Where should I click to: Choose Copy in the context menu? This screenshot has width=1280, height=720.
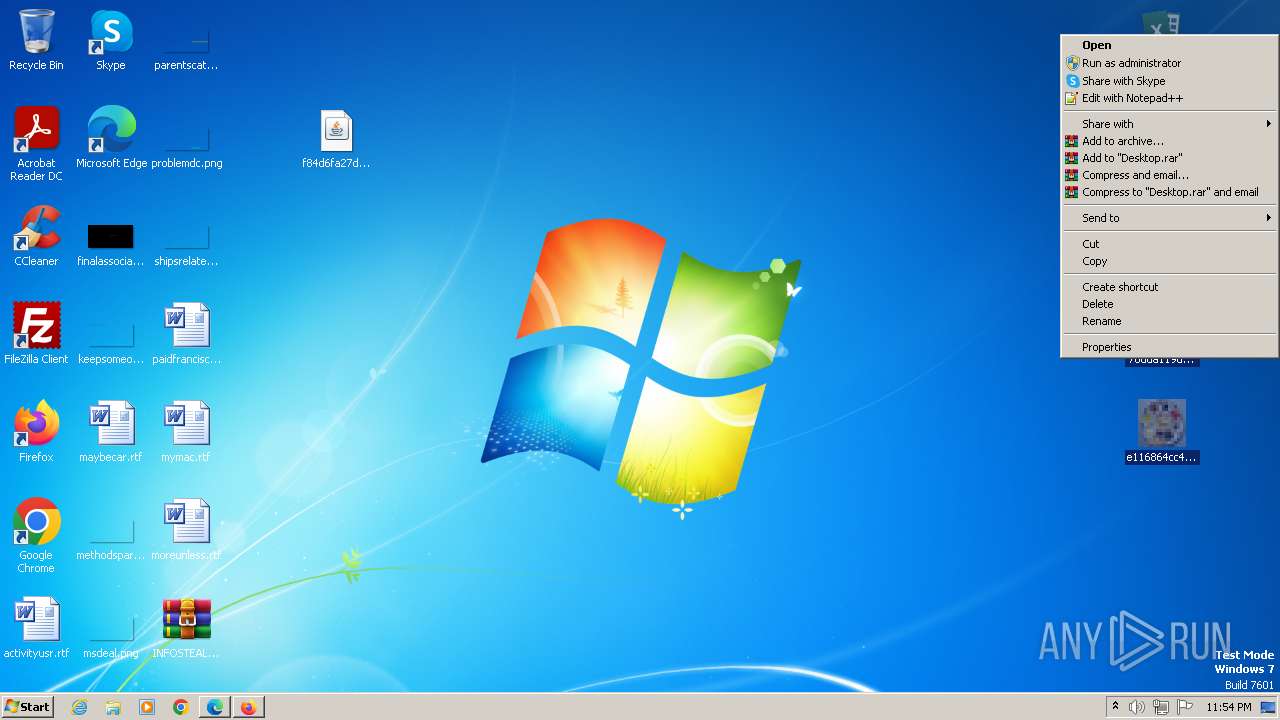point(1169,261)
